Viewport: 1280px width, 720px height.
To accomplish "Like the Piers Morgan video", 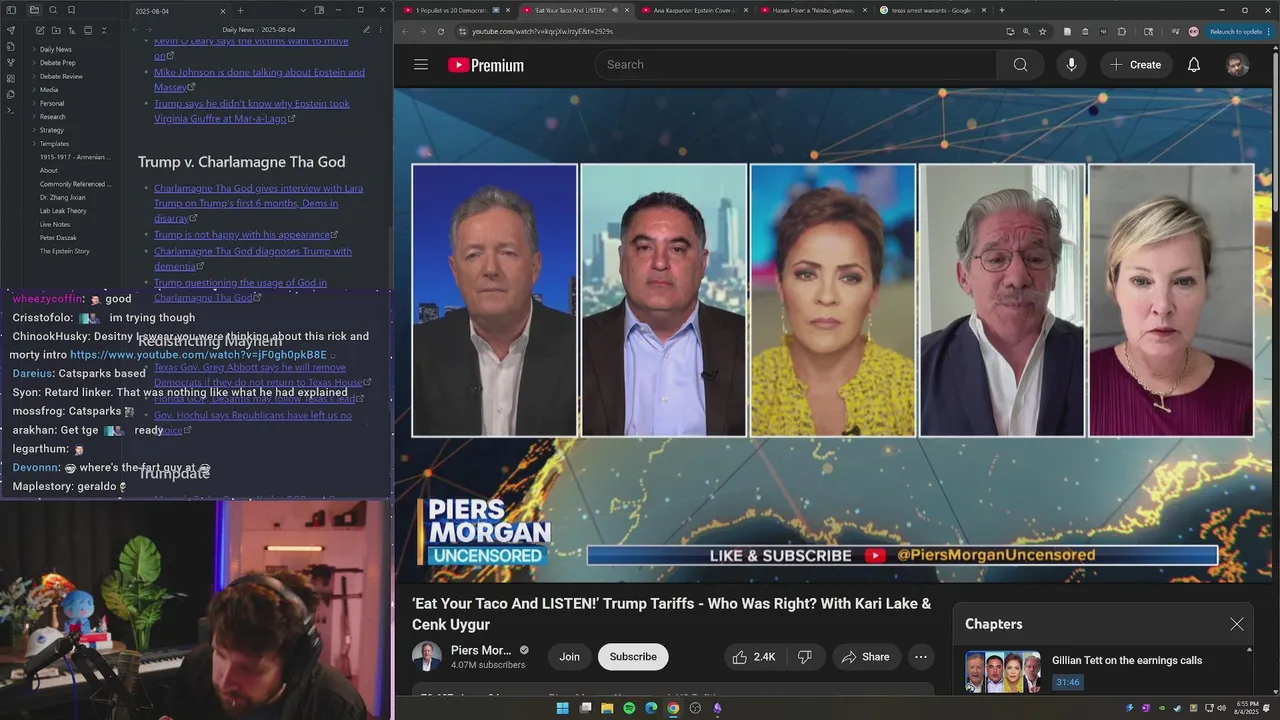I will (x=753, y=657).
